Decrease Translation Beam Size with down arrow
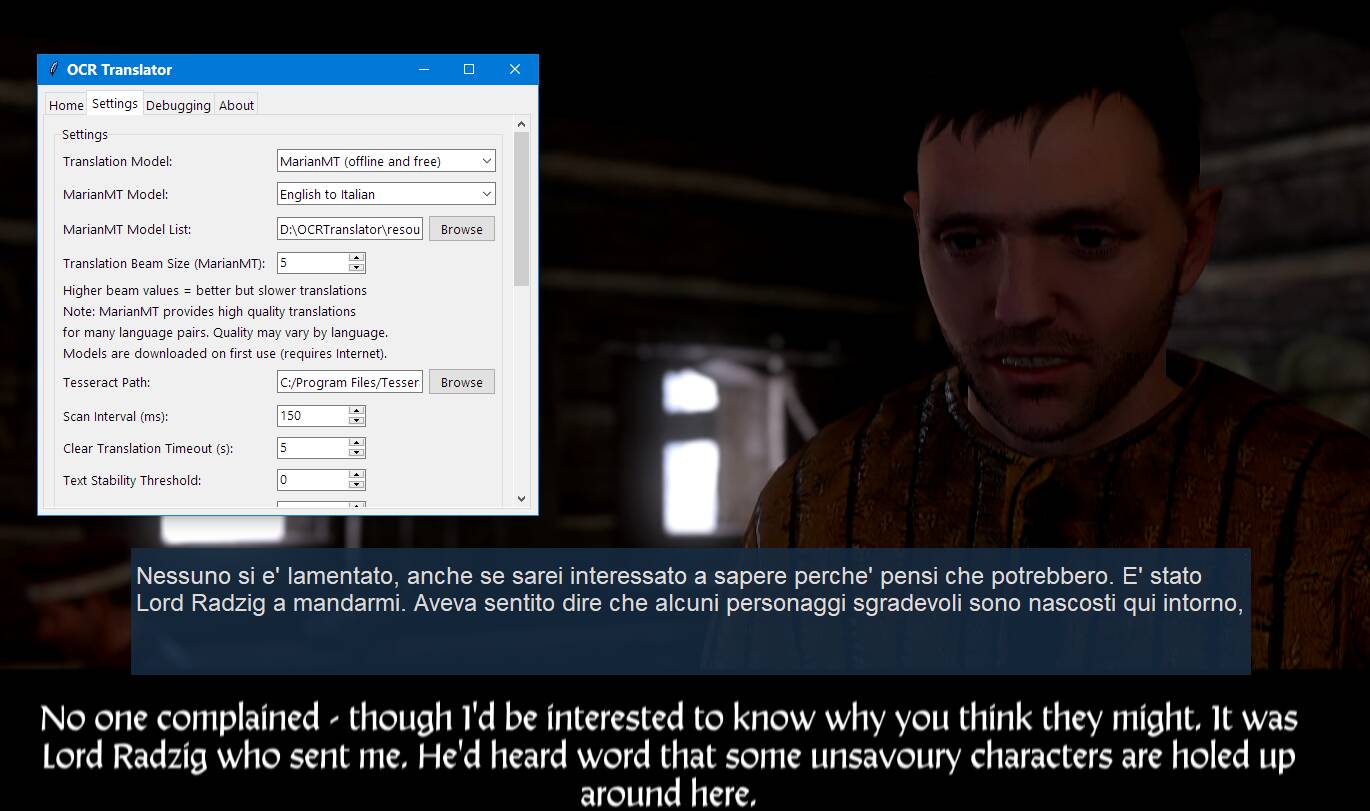Image resolution: width=1370 pixels, height=811 pixels. 356,268
